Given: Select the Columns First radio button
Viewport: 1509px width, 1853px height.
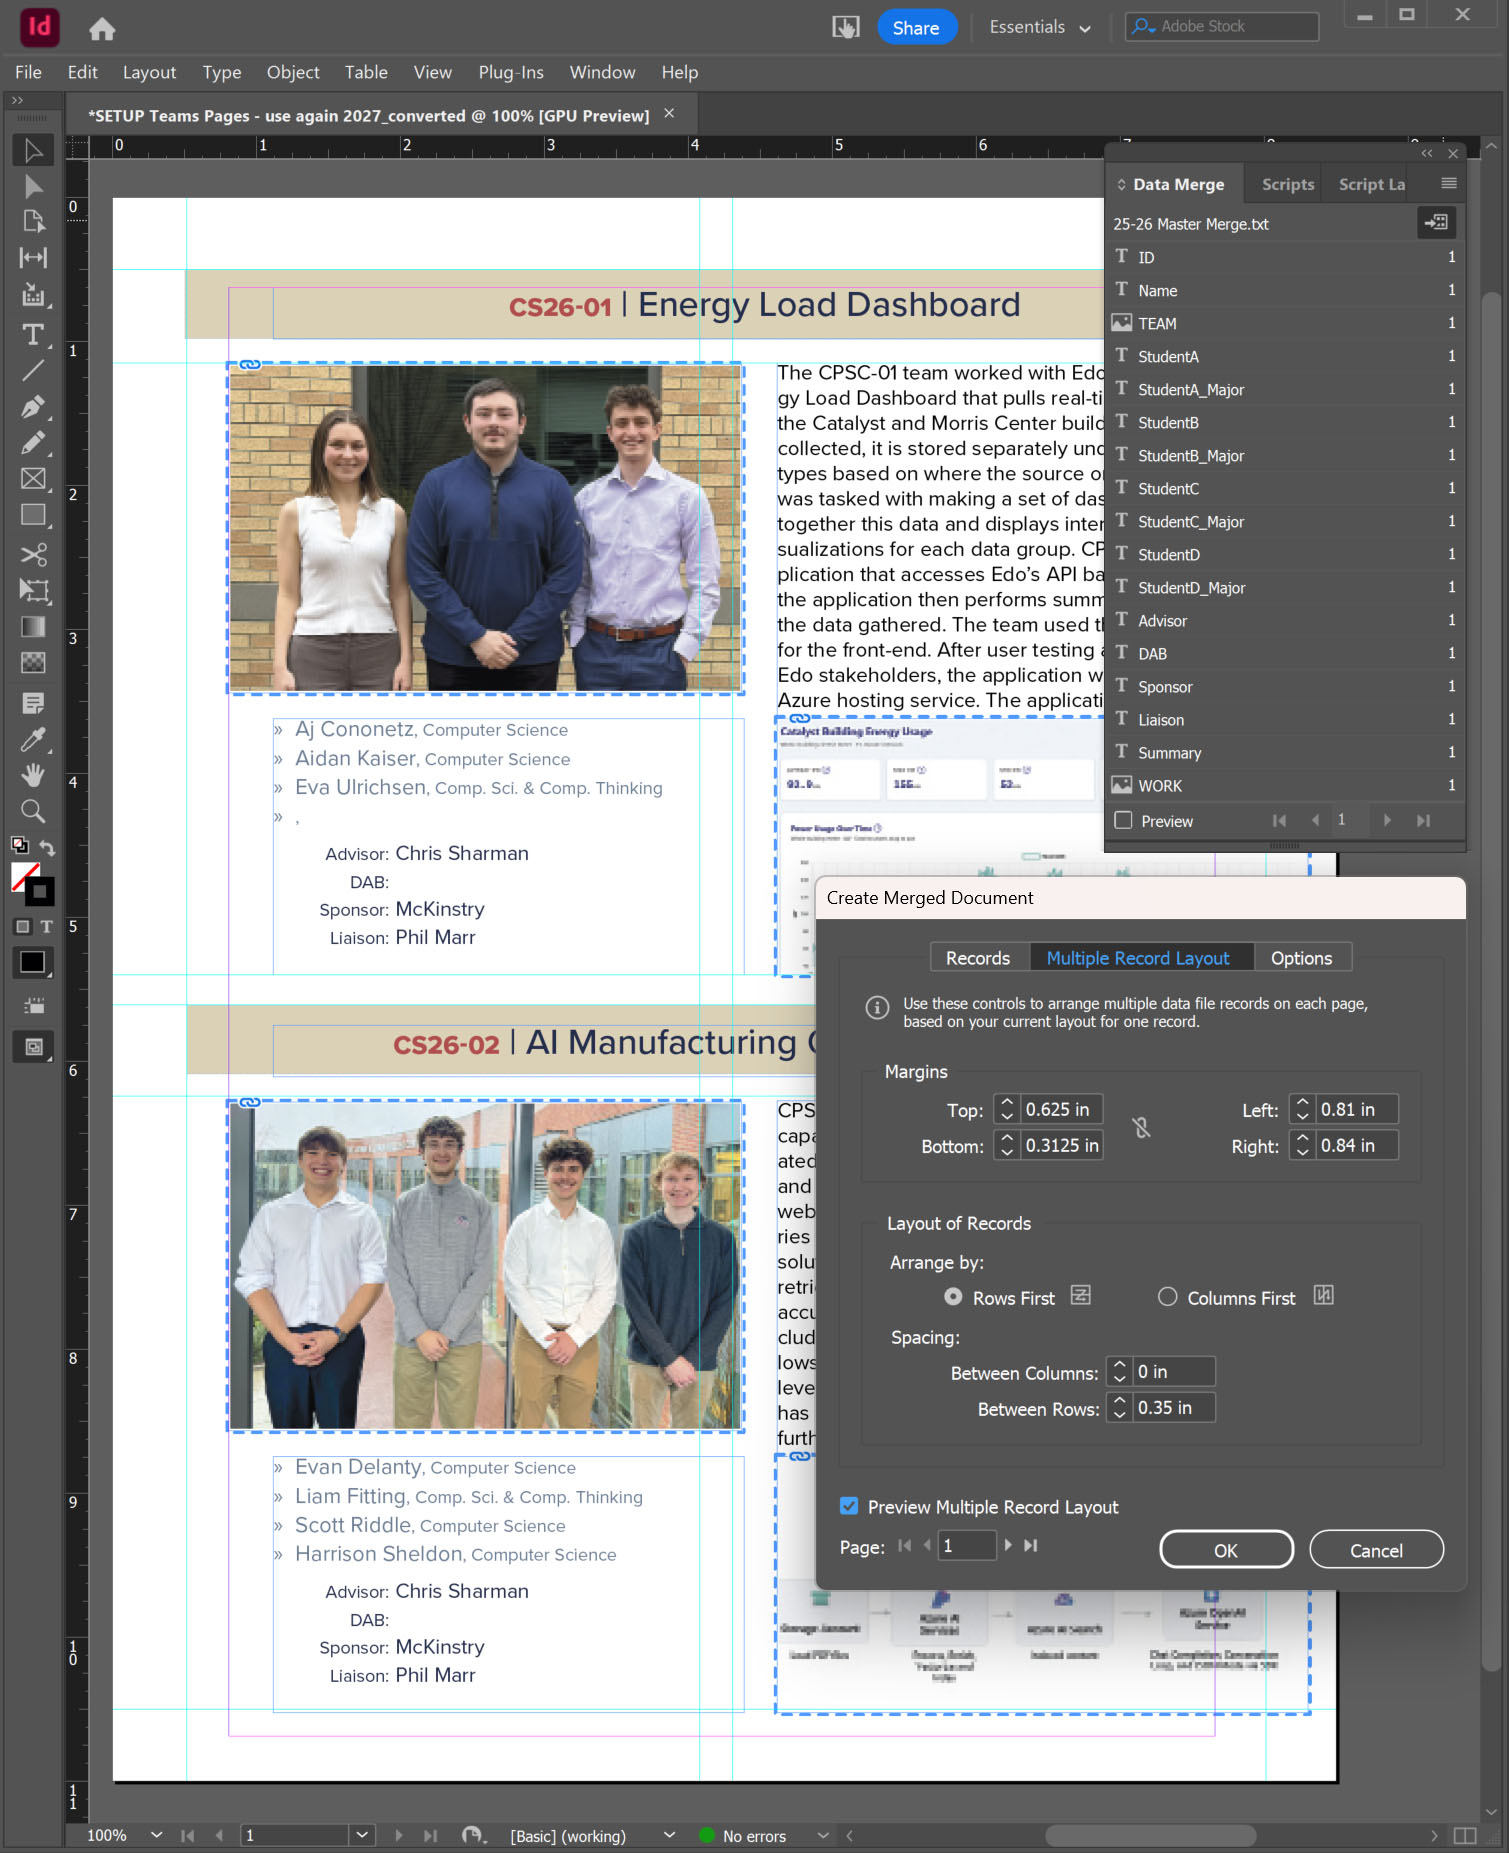Looking at the screenshot, I should (1167, 1297).
